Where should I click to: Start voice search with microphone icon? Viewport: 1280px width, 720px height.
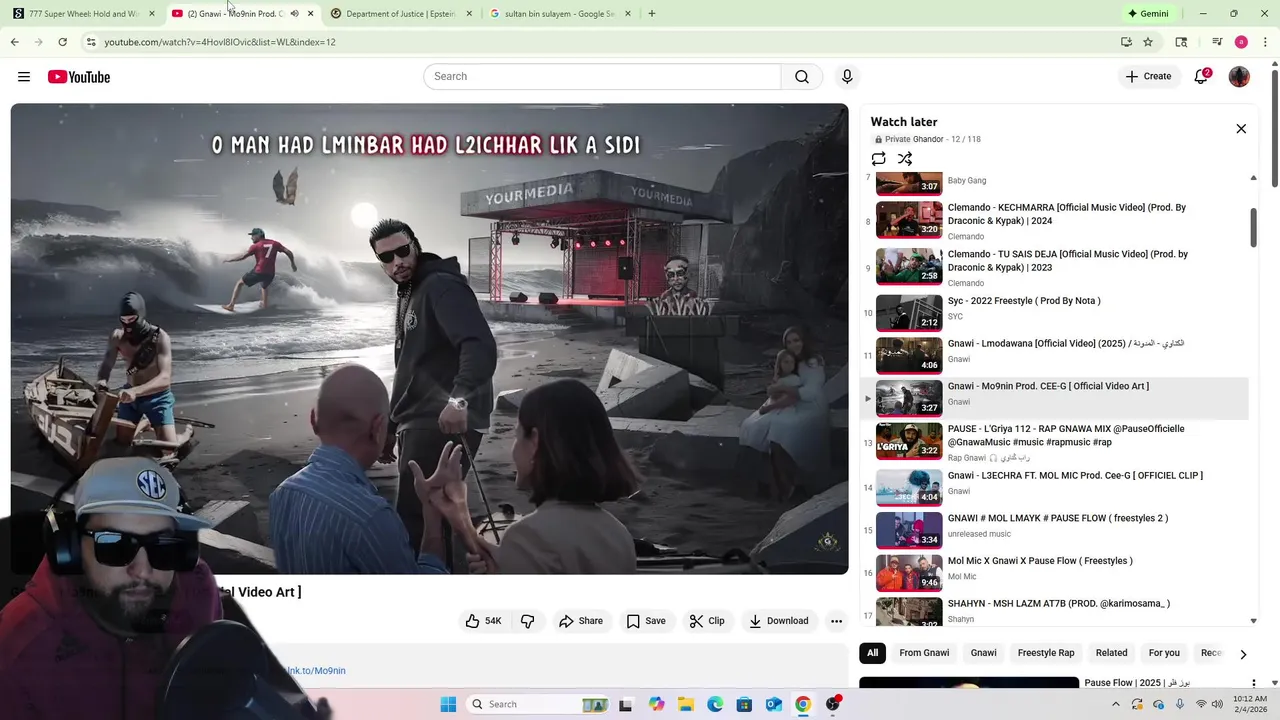pyautogui.click(x=847, y=77)
